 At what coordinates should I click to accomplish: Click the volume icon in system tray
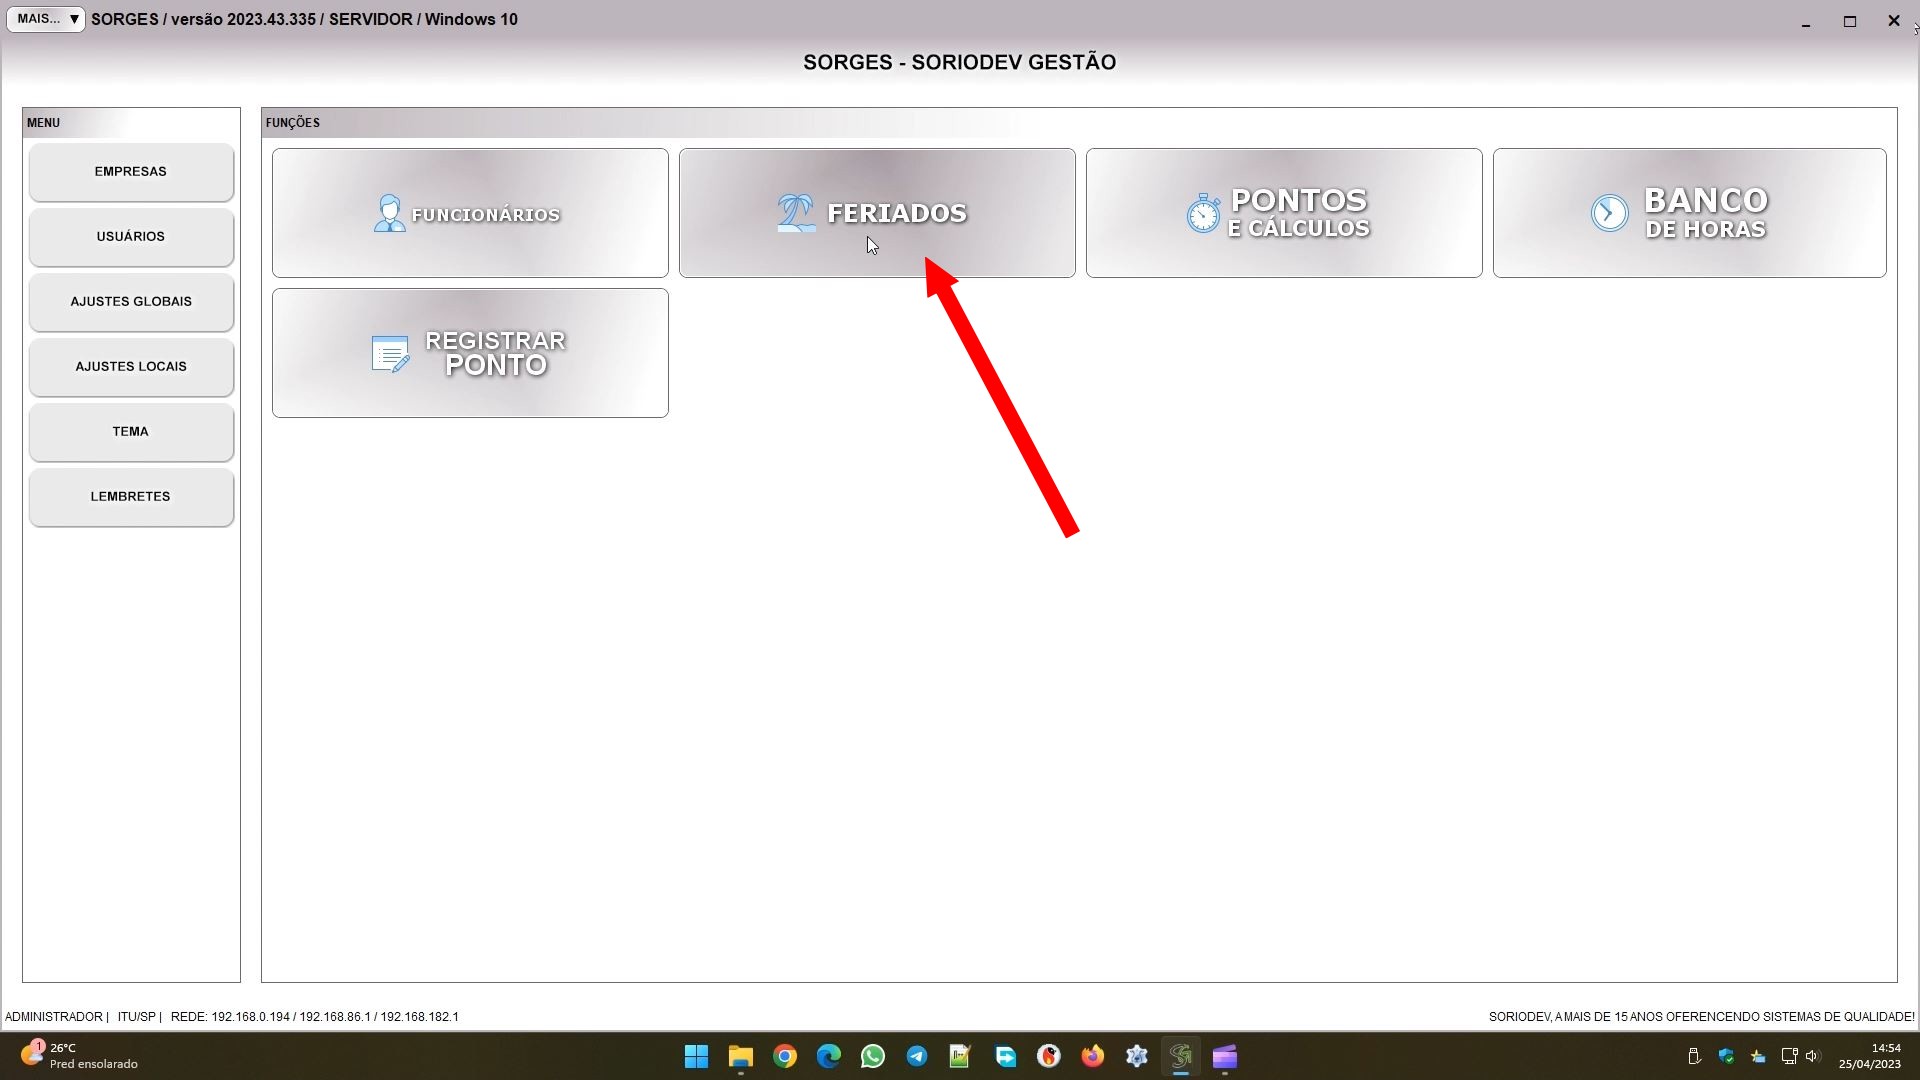[x=1813, y=1056]
